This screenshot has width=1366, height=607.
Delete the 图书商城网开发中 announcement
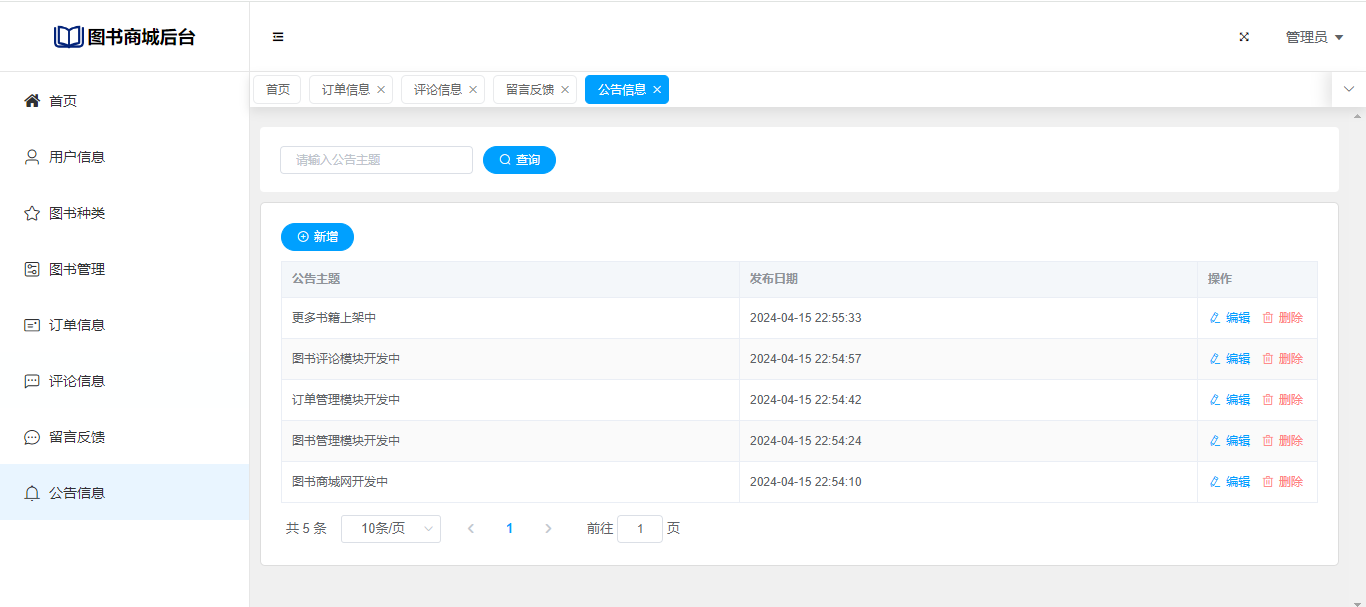click(1283, 482)
